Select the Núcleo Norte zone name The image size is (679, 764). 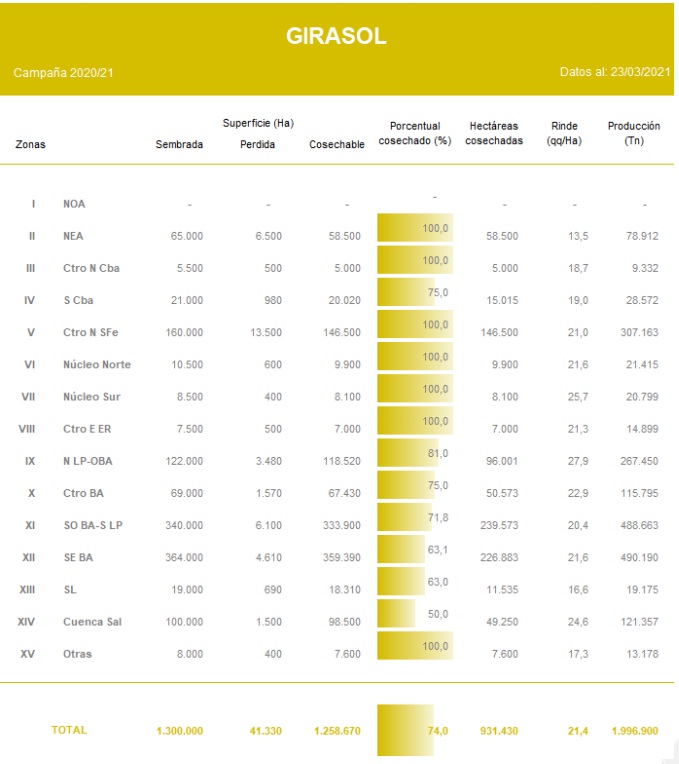click(x=97, y=365)
